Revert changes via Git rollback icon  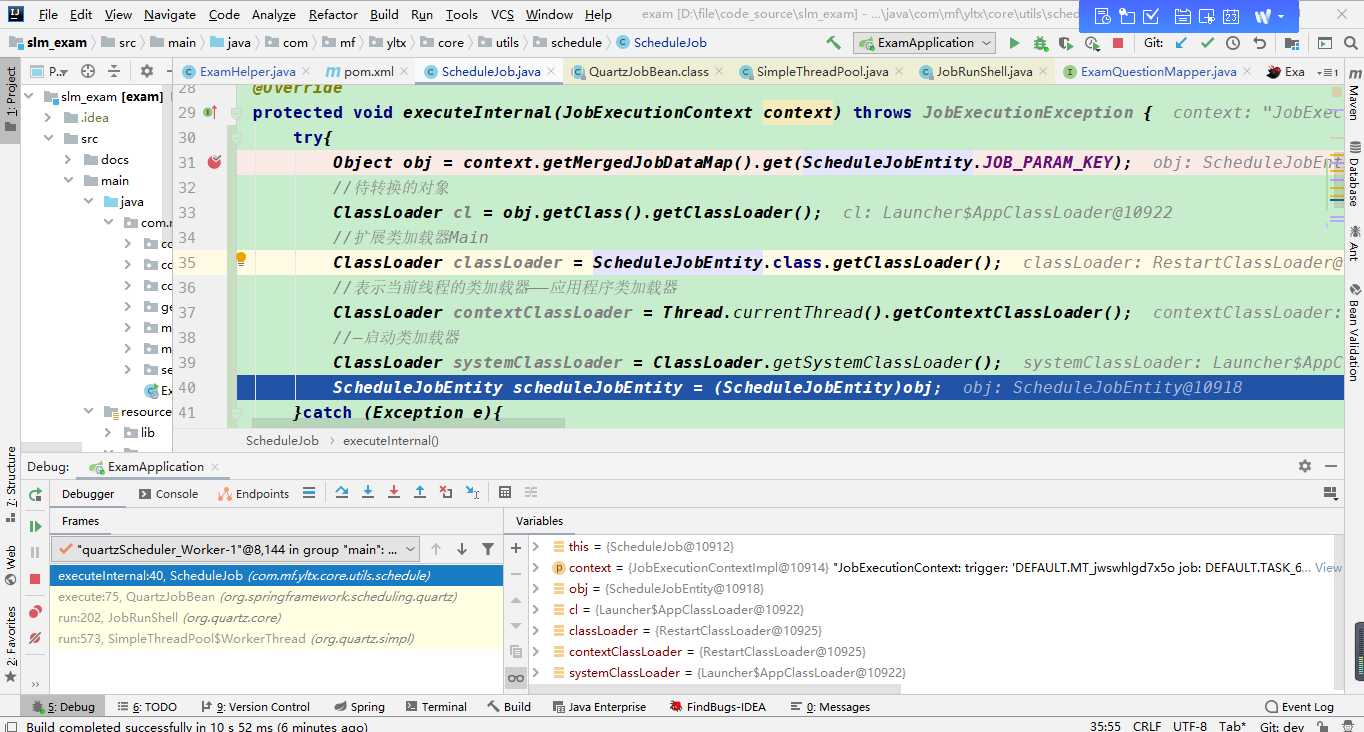pos(1259,43)
